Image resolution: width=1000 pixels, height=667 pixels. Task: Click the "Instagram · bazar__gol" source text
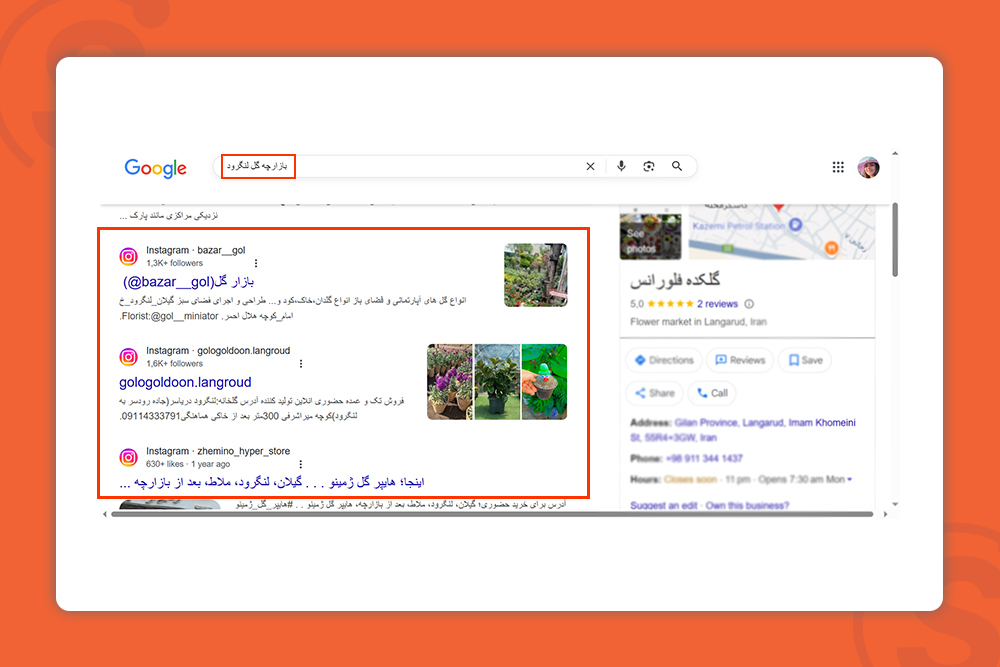pos(195,250)
